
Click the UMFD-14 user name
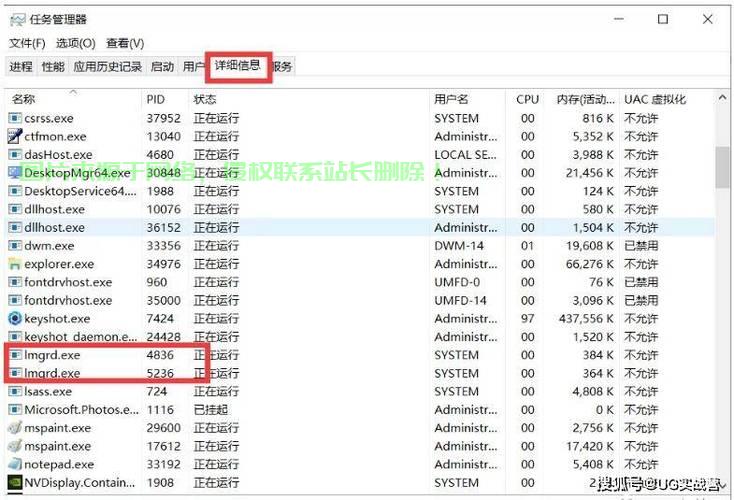pos(460,301)
